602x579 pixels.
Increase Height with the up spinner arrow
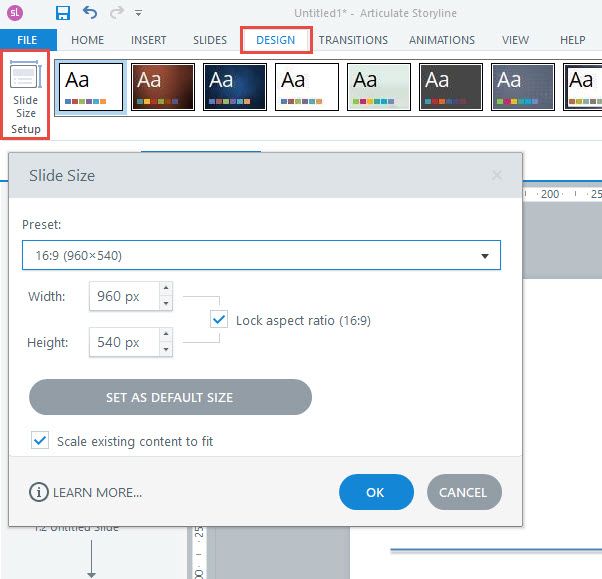(x=166, y=334)
